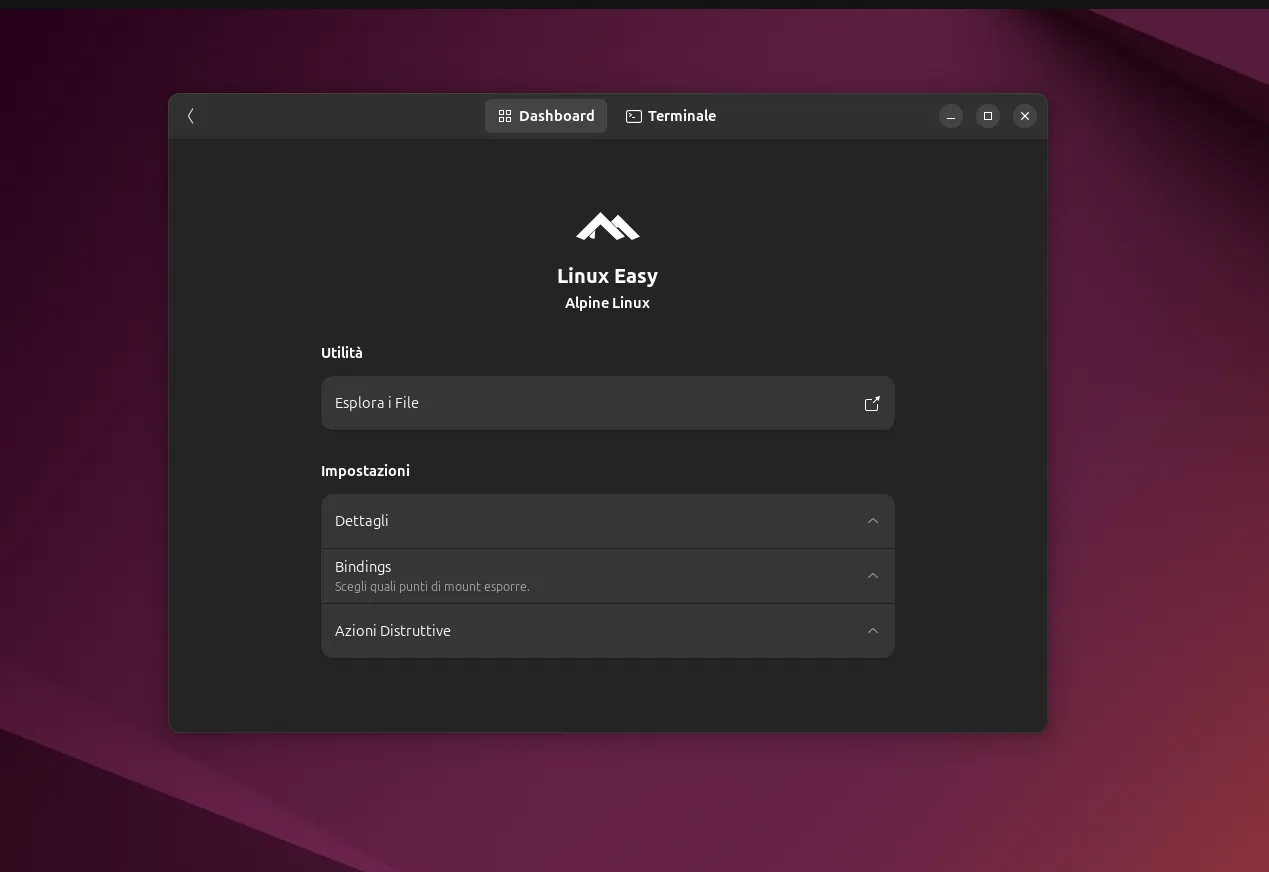Click the Linux Easy title text
Viewport: 1269px width, 872px height.
(607, 276)
